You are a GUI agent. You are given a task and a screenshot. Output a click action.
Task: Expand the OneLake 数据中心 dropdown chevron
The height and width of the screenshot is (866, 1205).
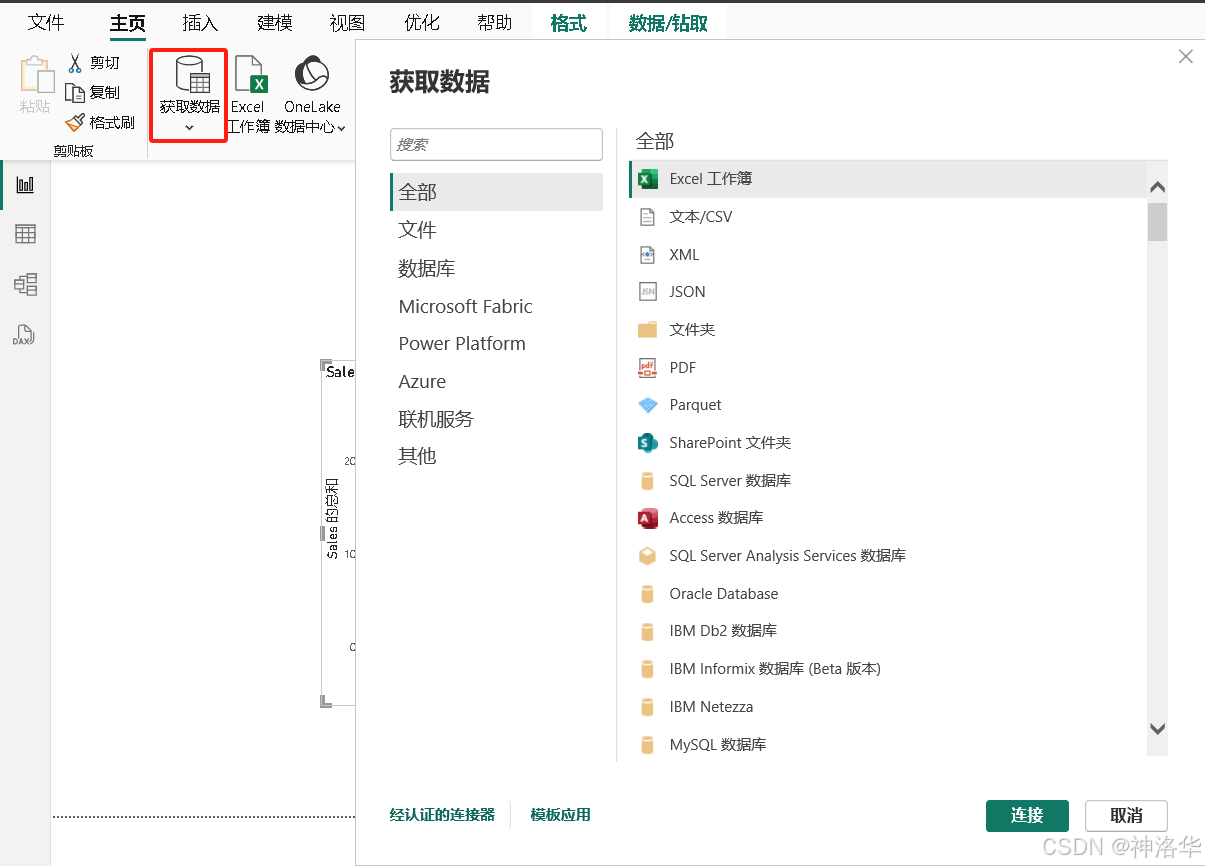click(x=341, y=128)
